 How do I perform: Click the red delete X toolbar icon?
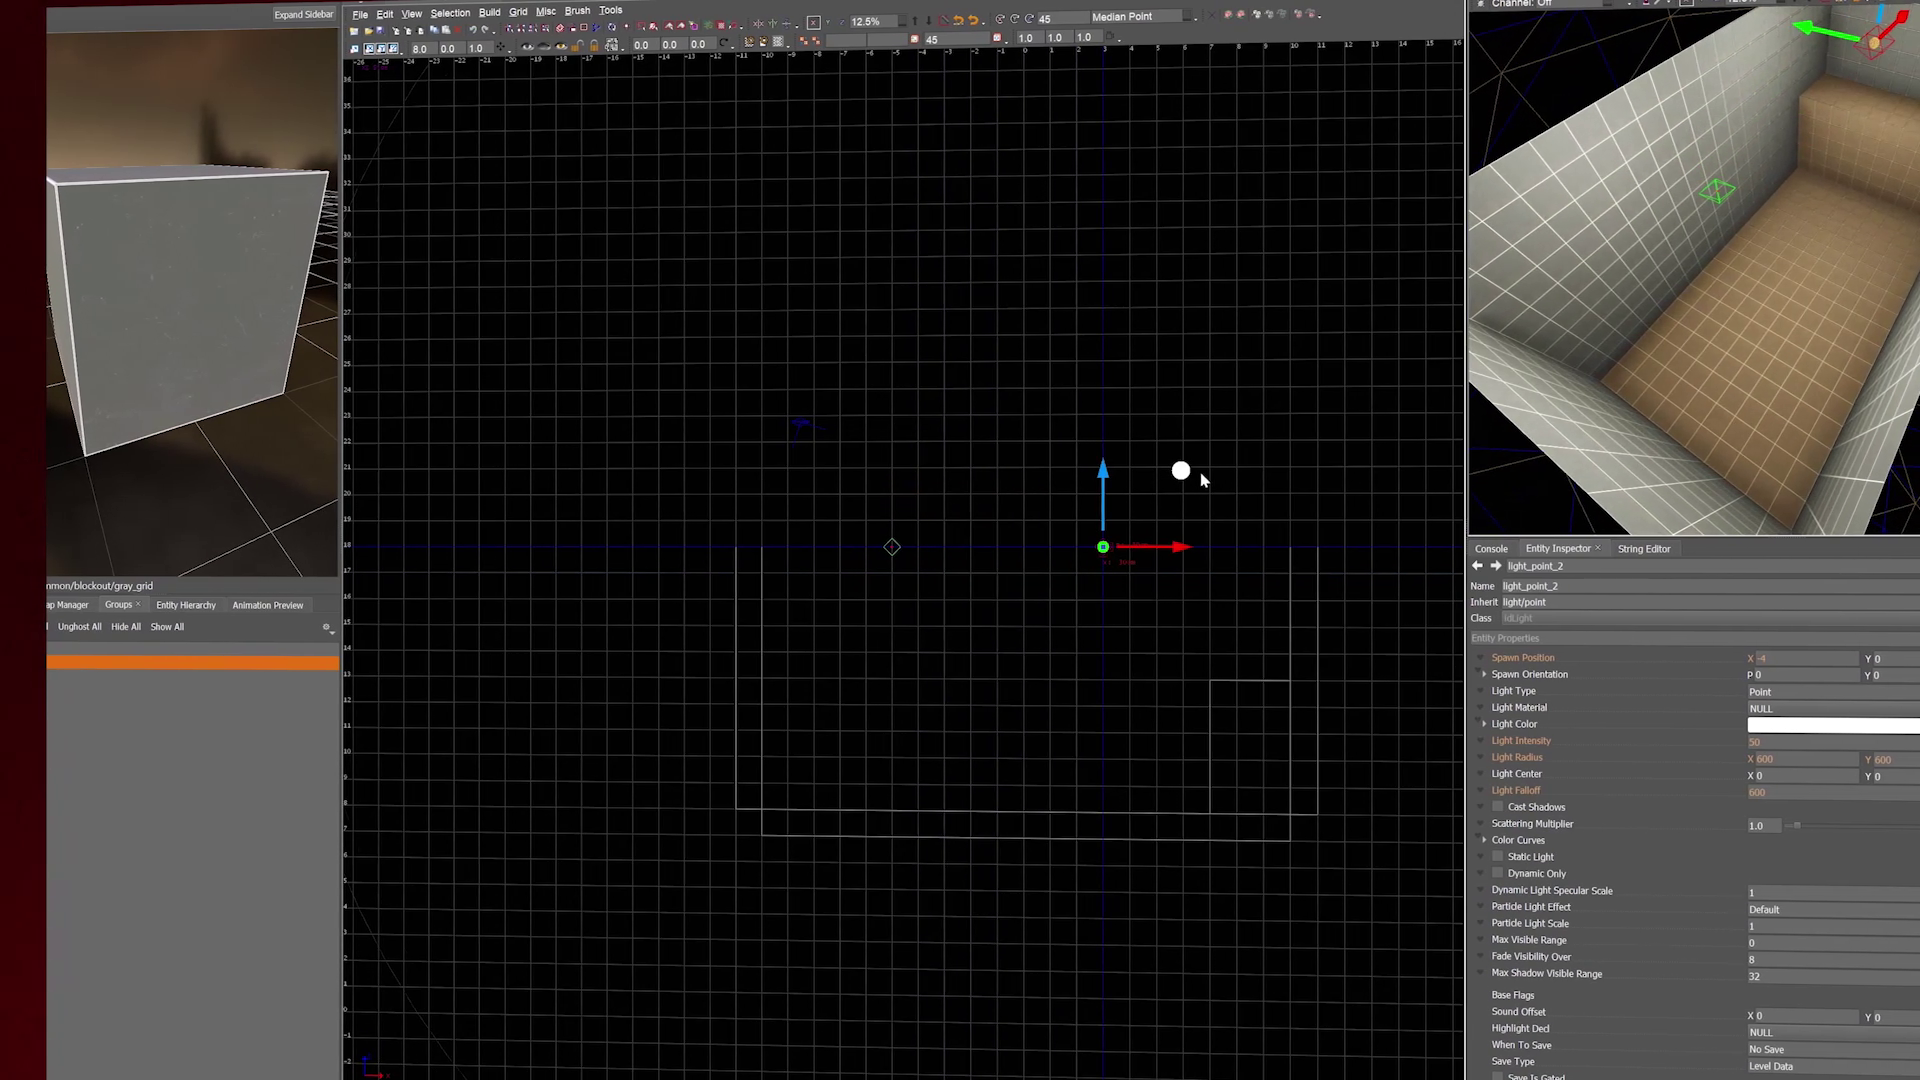tap(458, 30)
